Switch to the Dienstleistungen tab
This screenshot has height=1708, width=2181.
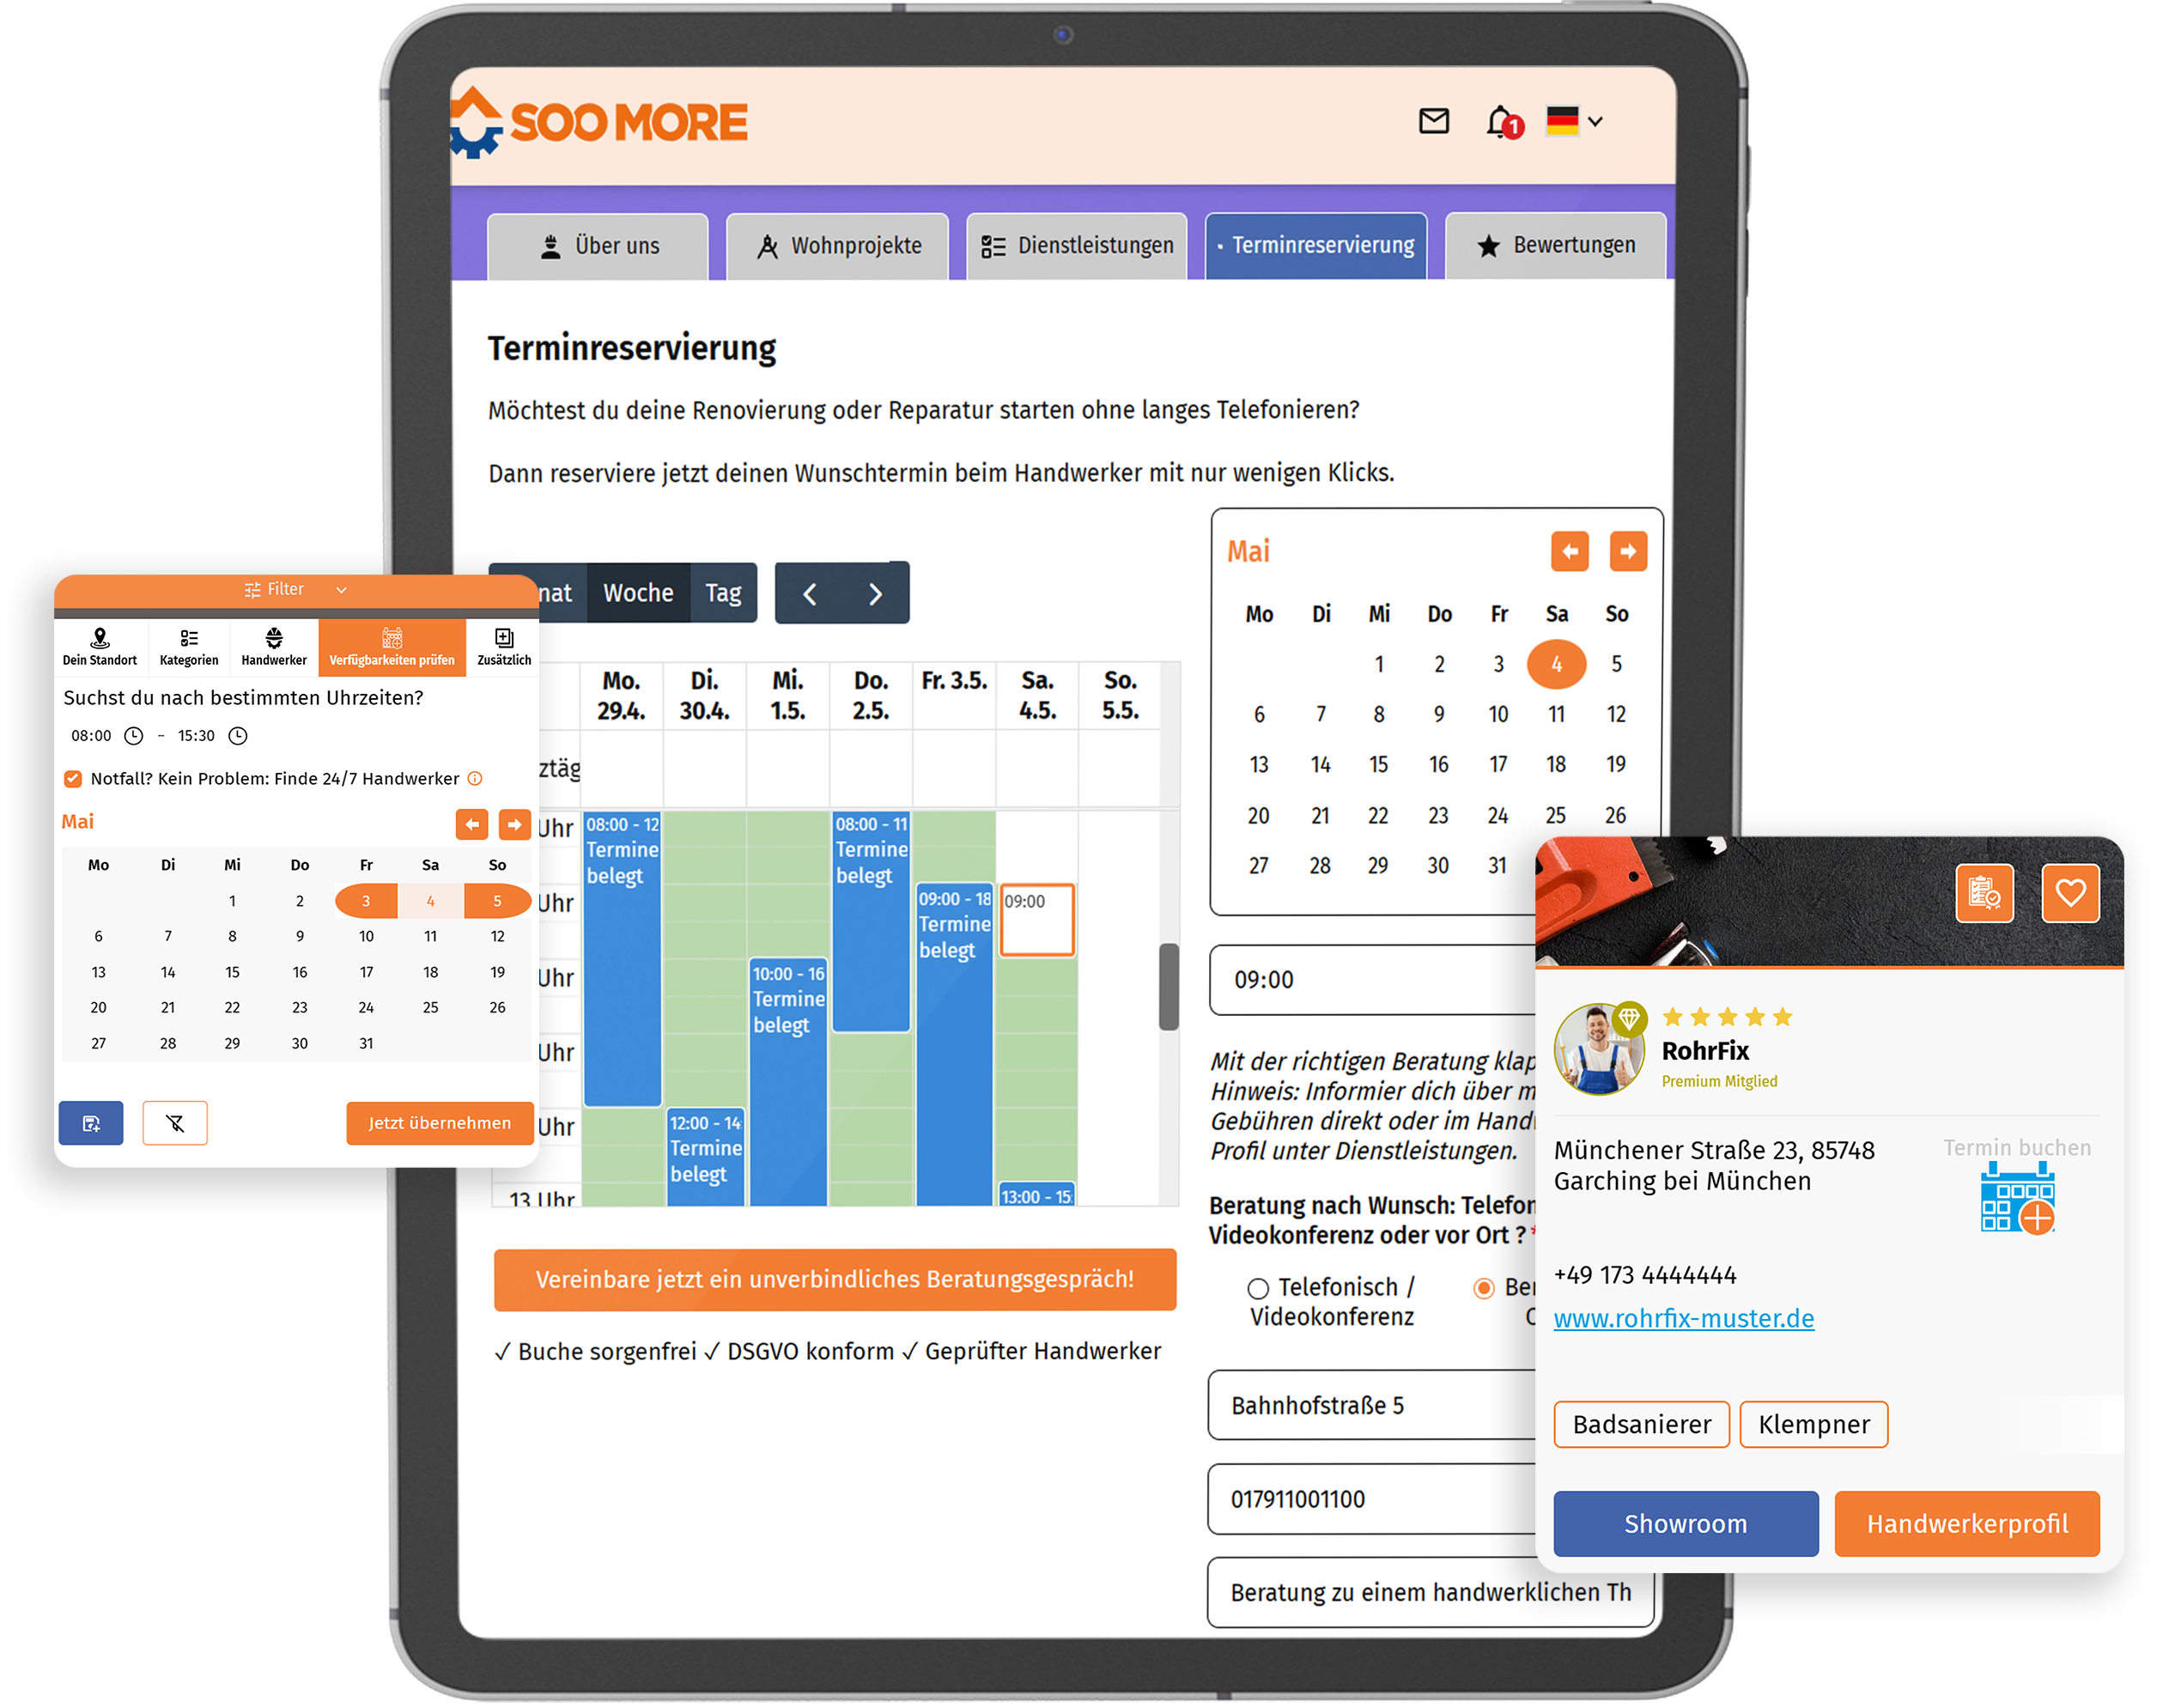click(x=1085, y=246)
